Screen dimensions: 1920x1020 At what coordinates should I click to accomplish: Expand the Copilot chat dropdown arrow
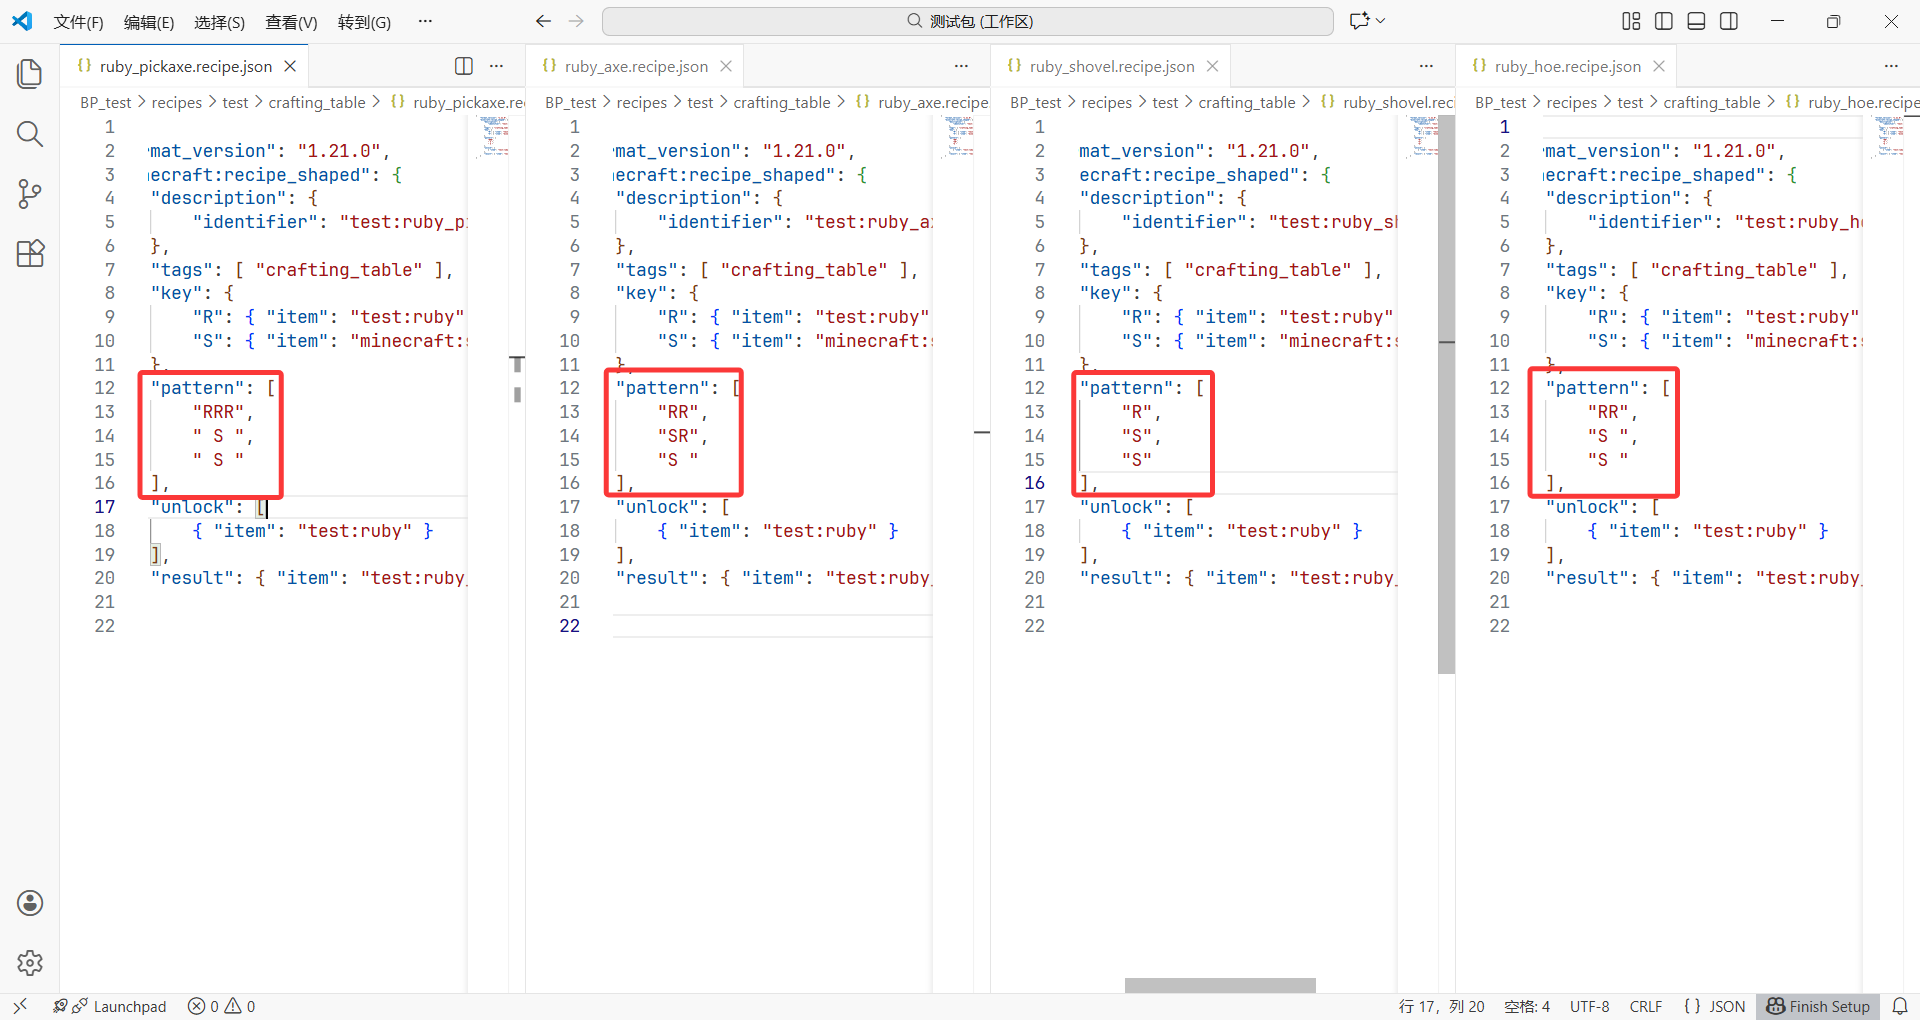[x=1381, y=21]
